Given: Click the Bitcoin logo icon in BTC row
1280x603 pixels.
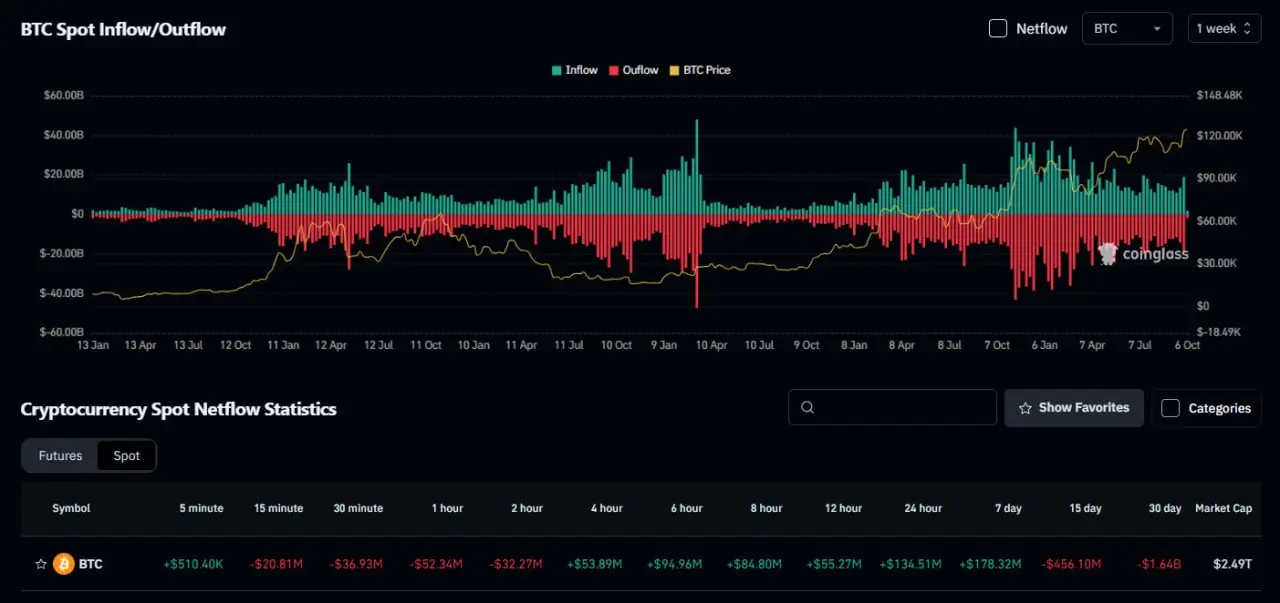Looking at the screenshot, I should [x=64, y=564].
